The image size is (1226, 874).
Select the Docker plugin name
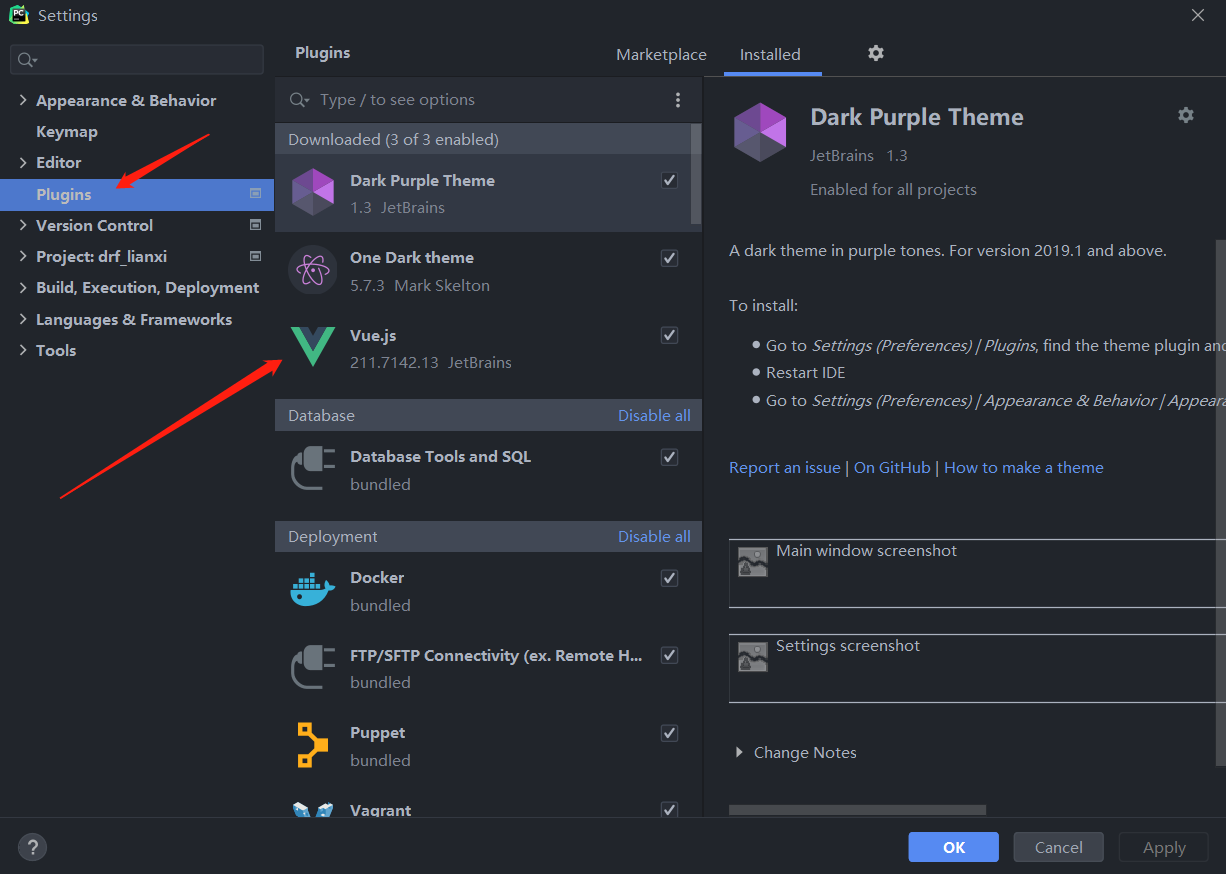click(377, 577)
